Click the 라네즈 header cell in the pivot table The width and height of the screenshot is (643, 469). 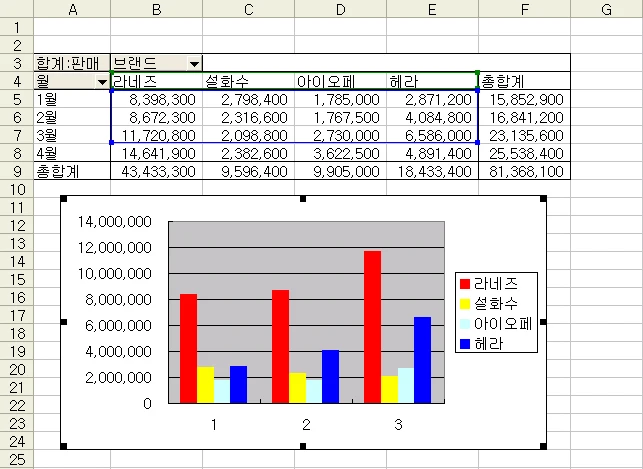click(x=157, y=81)
